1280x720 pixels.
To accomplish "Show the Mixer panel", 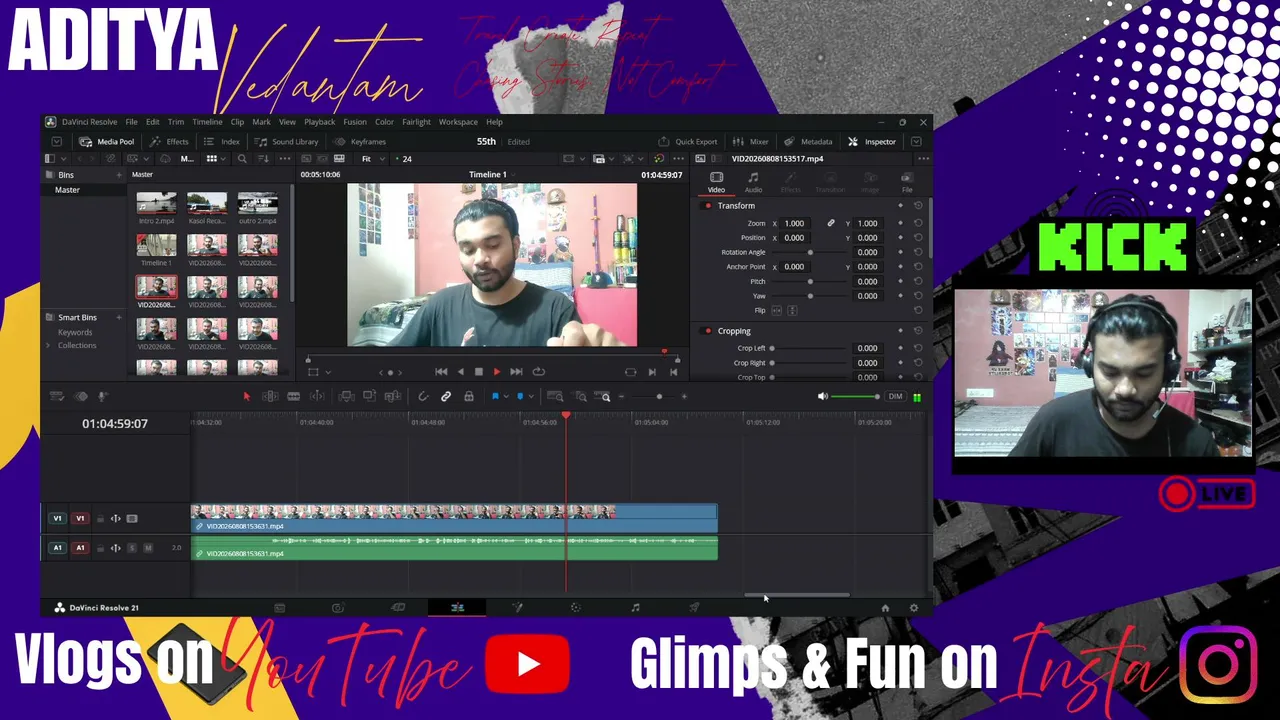I will 751,142.
